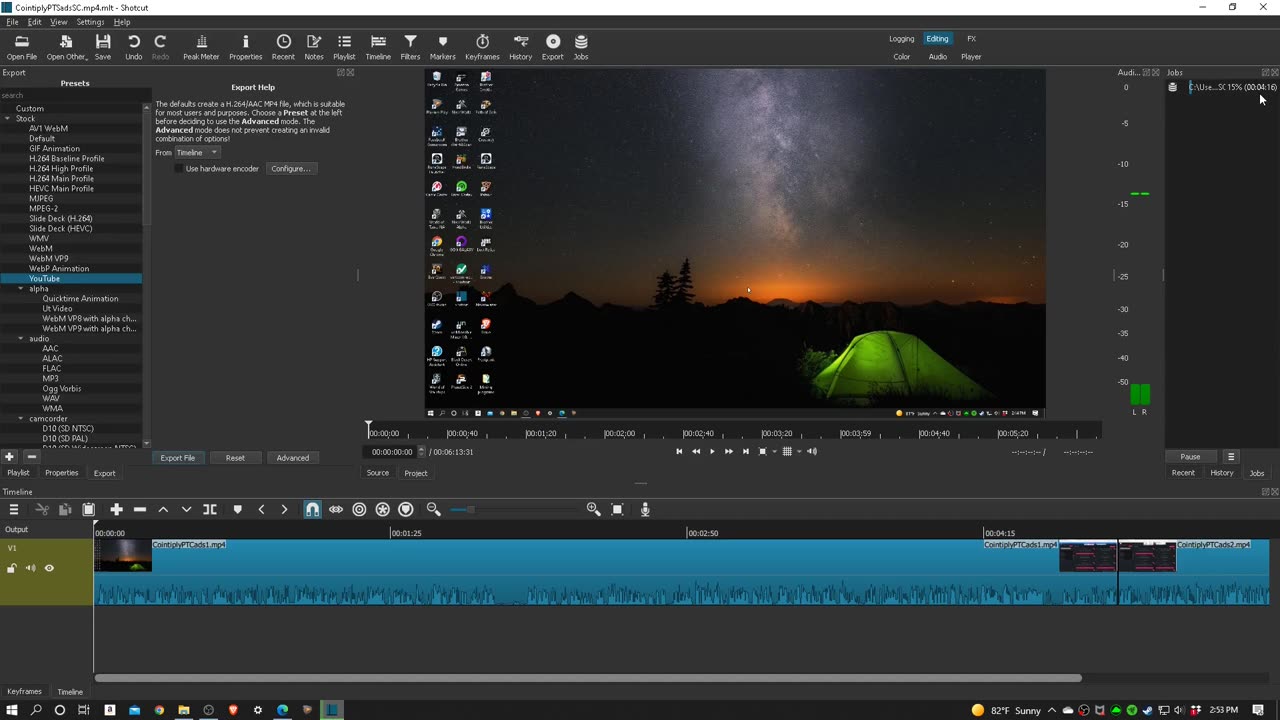Add a new preset with plus button

point(9,457)
